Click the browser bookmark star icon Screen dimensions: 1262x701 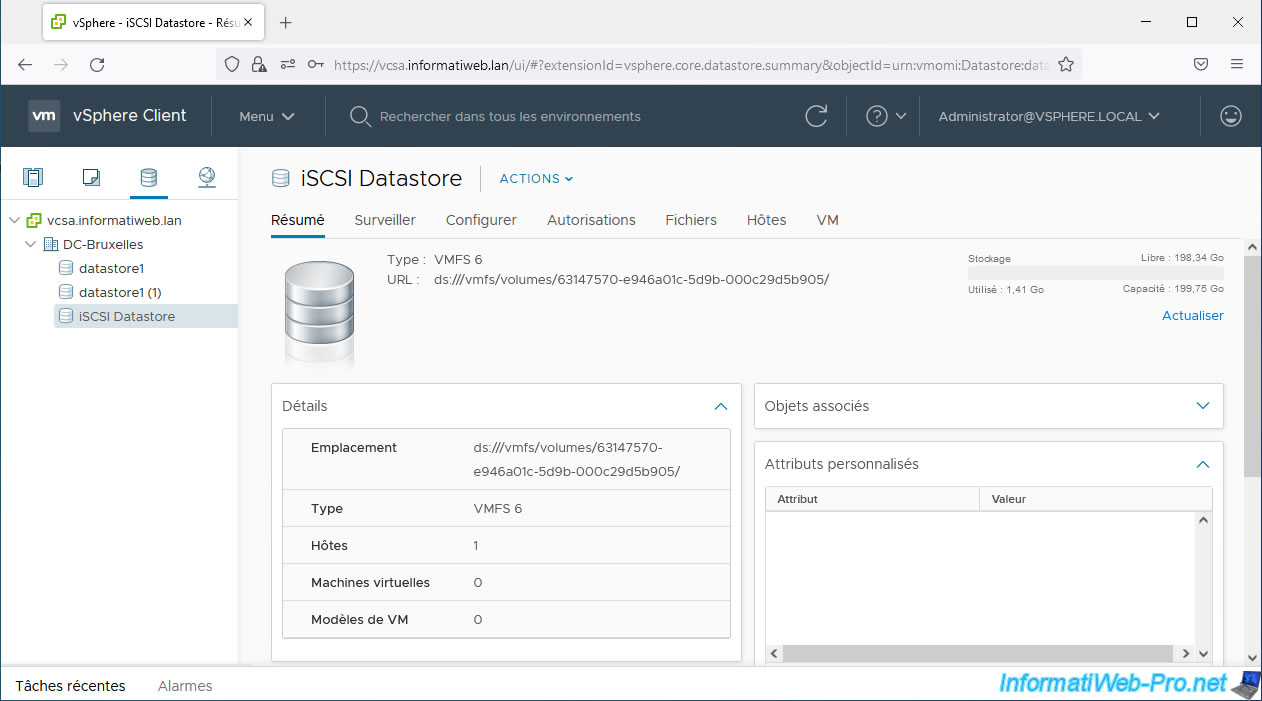point(1066,64)
